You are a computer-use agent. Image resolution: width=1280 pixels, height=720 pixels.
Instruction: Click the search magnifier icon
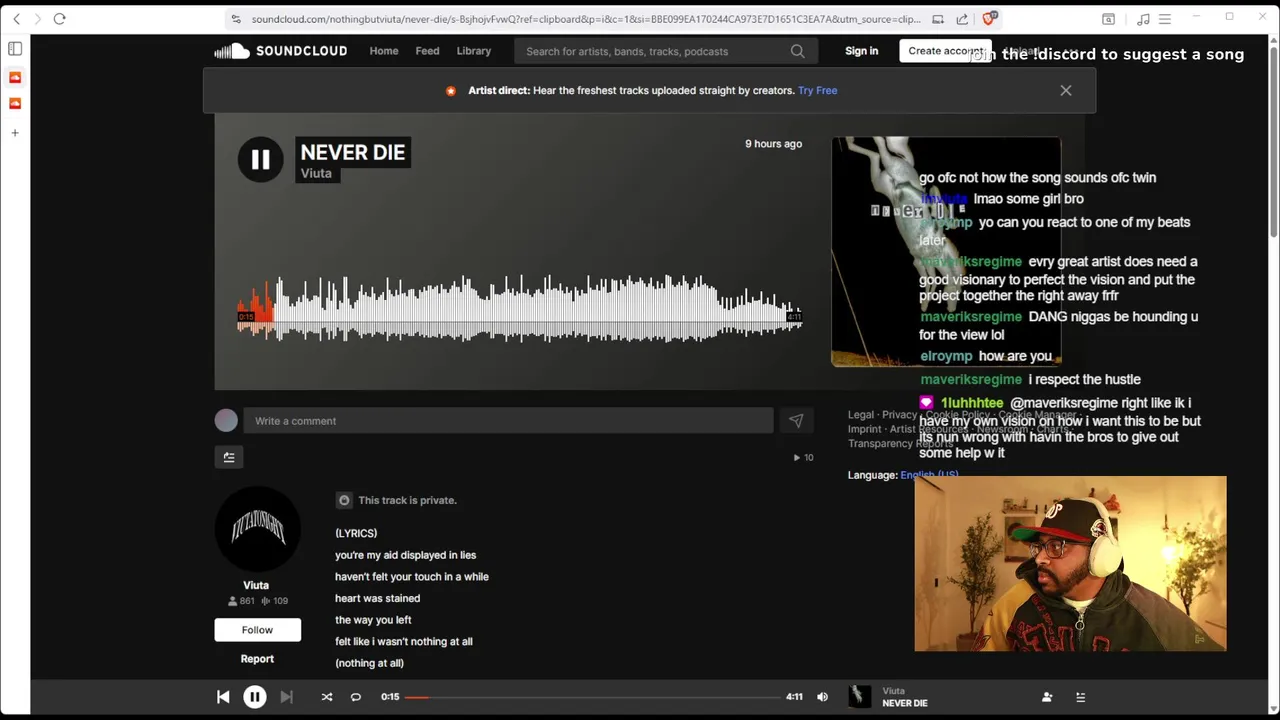click(797, 51)
